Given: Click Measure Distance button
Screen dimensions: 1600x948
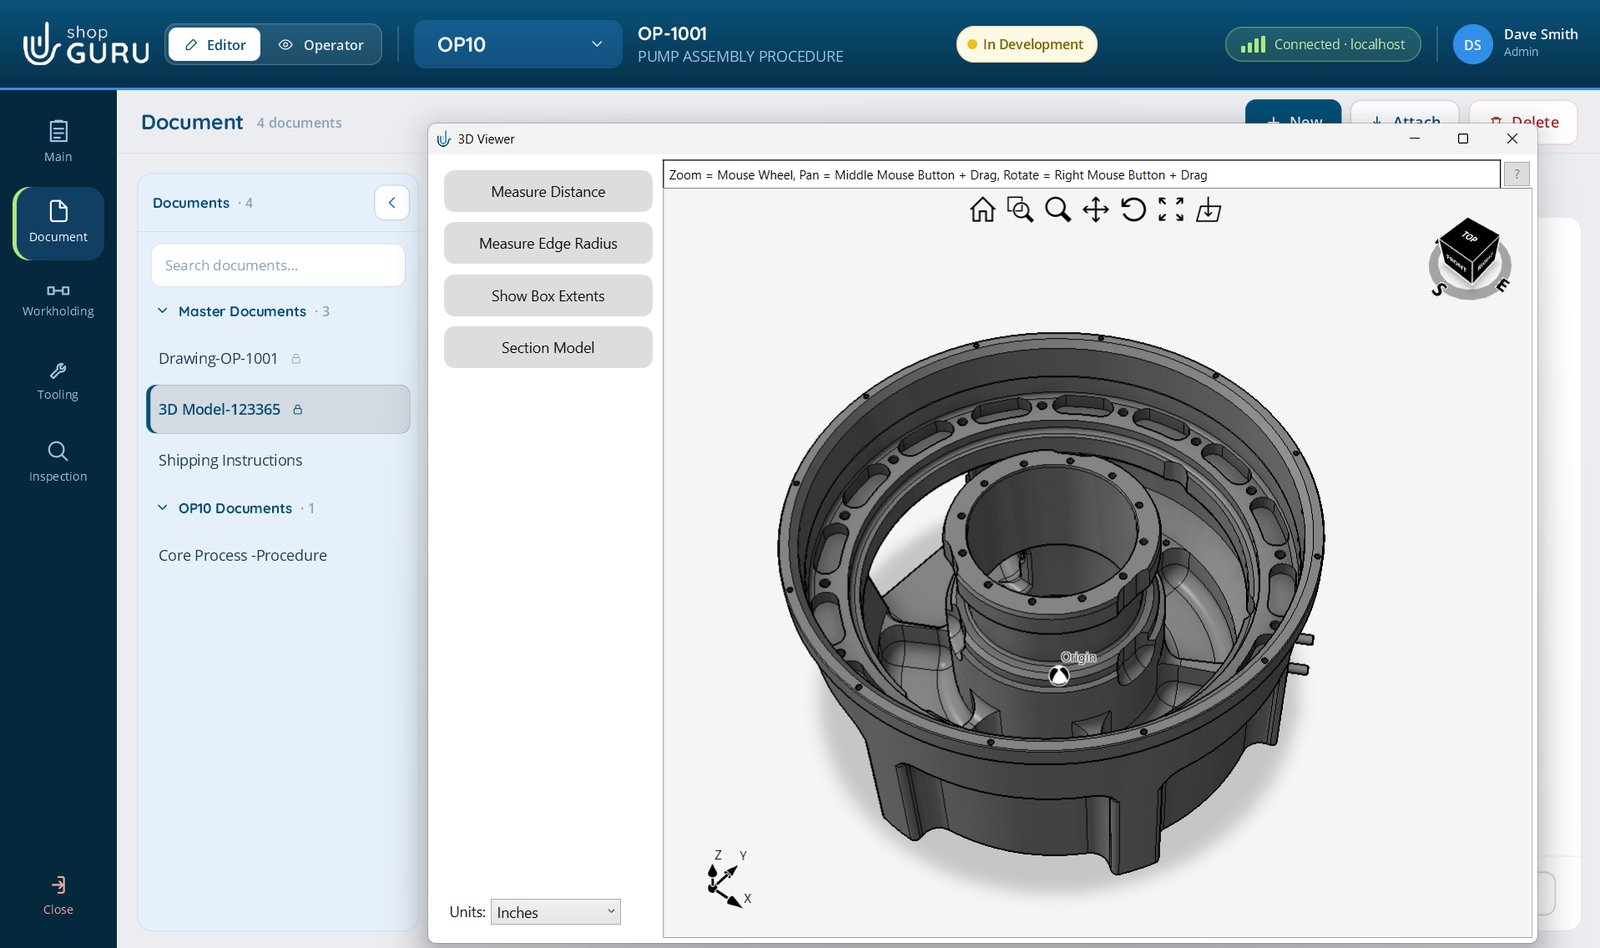Looking at the screenshot, I should tap(548, 191).
